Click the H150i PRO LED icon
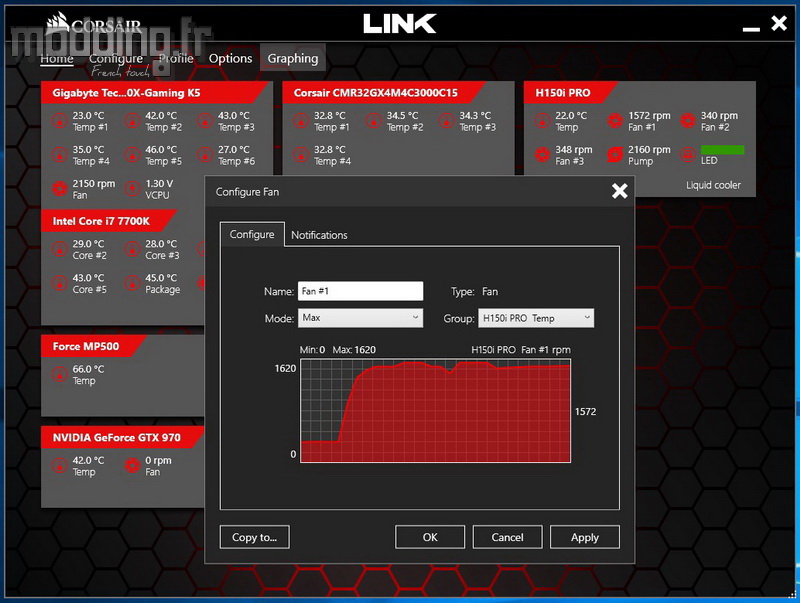This screenshot has height=603, width=800. (688, 155)
